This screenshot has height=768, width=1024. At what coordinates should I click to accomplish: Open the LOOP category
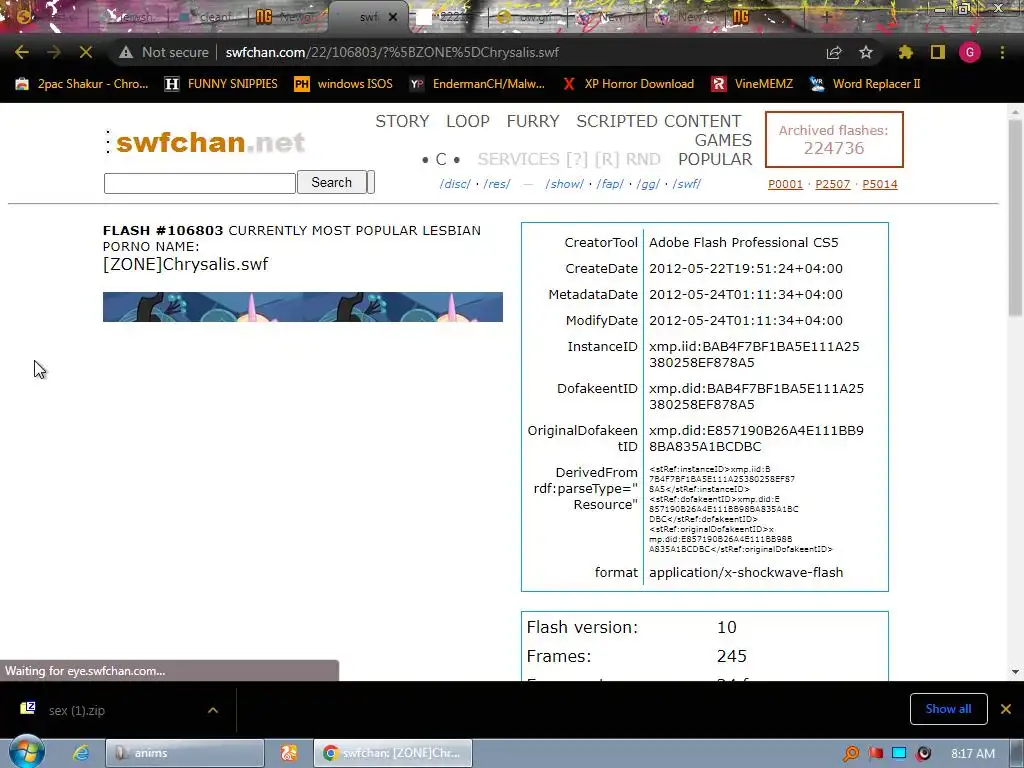[468, 121]
